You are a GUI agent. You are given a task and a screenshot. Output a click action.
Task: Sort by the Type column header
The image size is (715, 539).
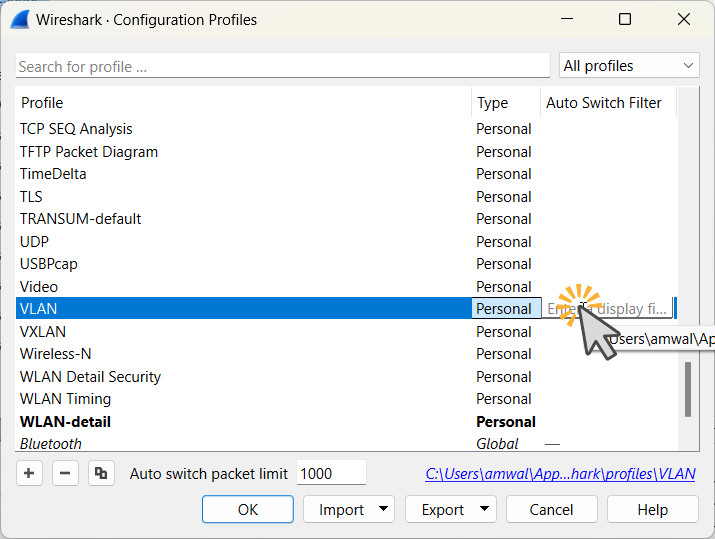[x=505, y=103]
